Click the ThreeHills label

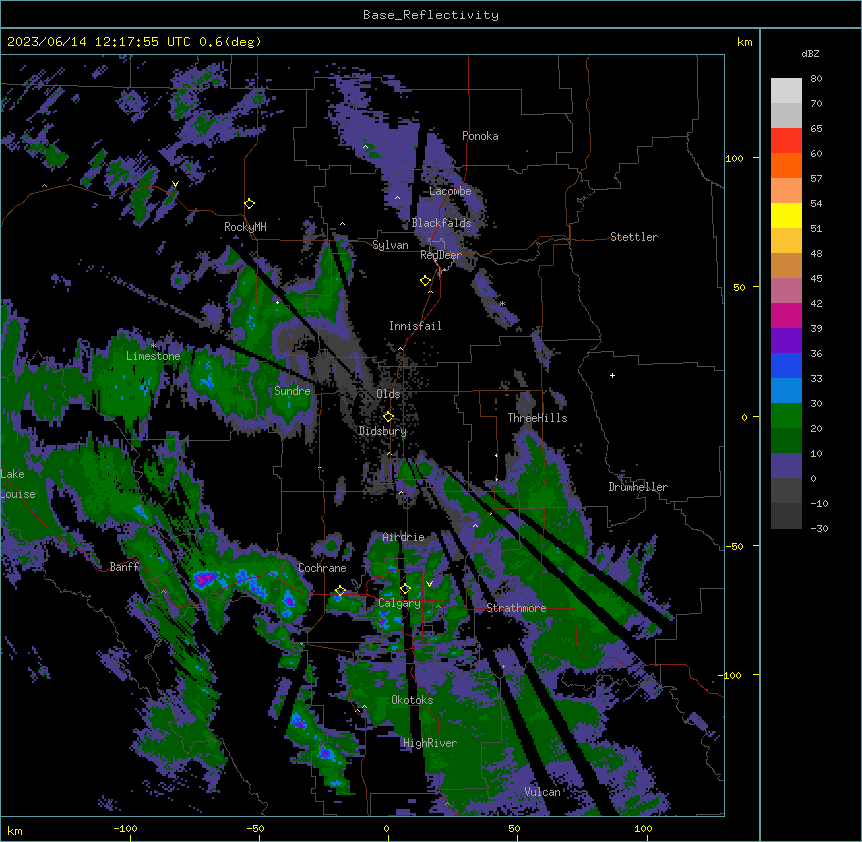pyautogui.click(x=537, y=418)
